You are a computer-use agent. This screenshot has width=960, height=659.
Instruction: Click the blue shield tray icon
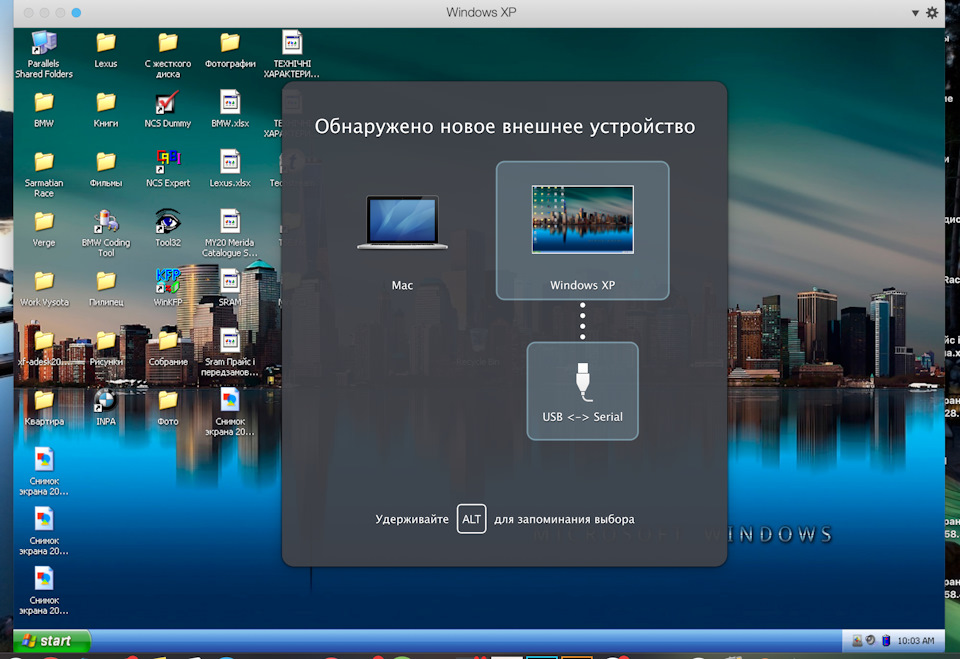point(885,641)
